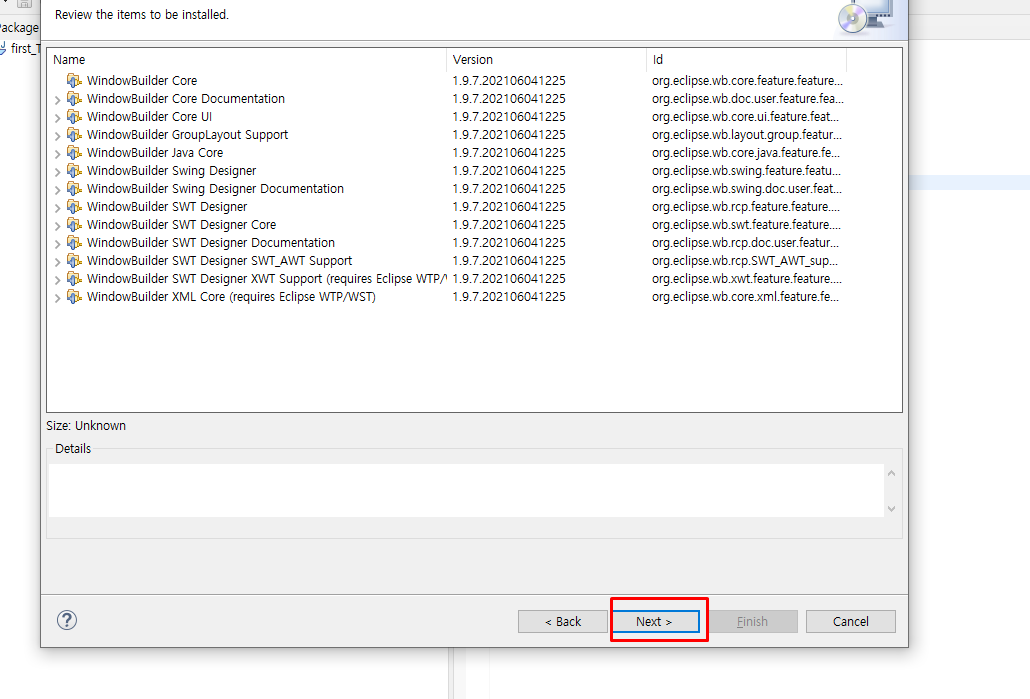Click the WindowBuilder SWT Designer feature icon

74,206
